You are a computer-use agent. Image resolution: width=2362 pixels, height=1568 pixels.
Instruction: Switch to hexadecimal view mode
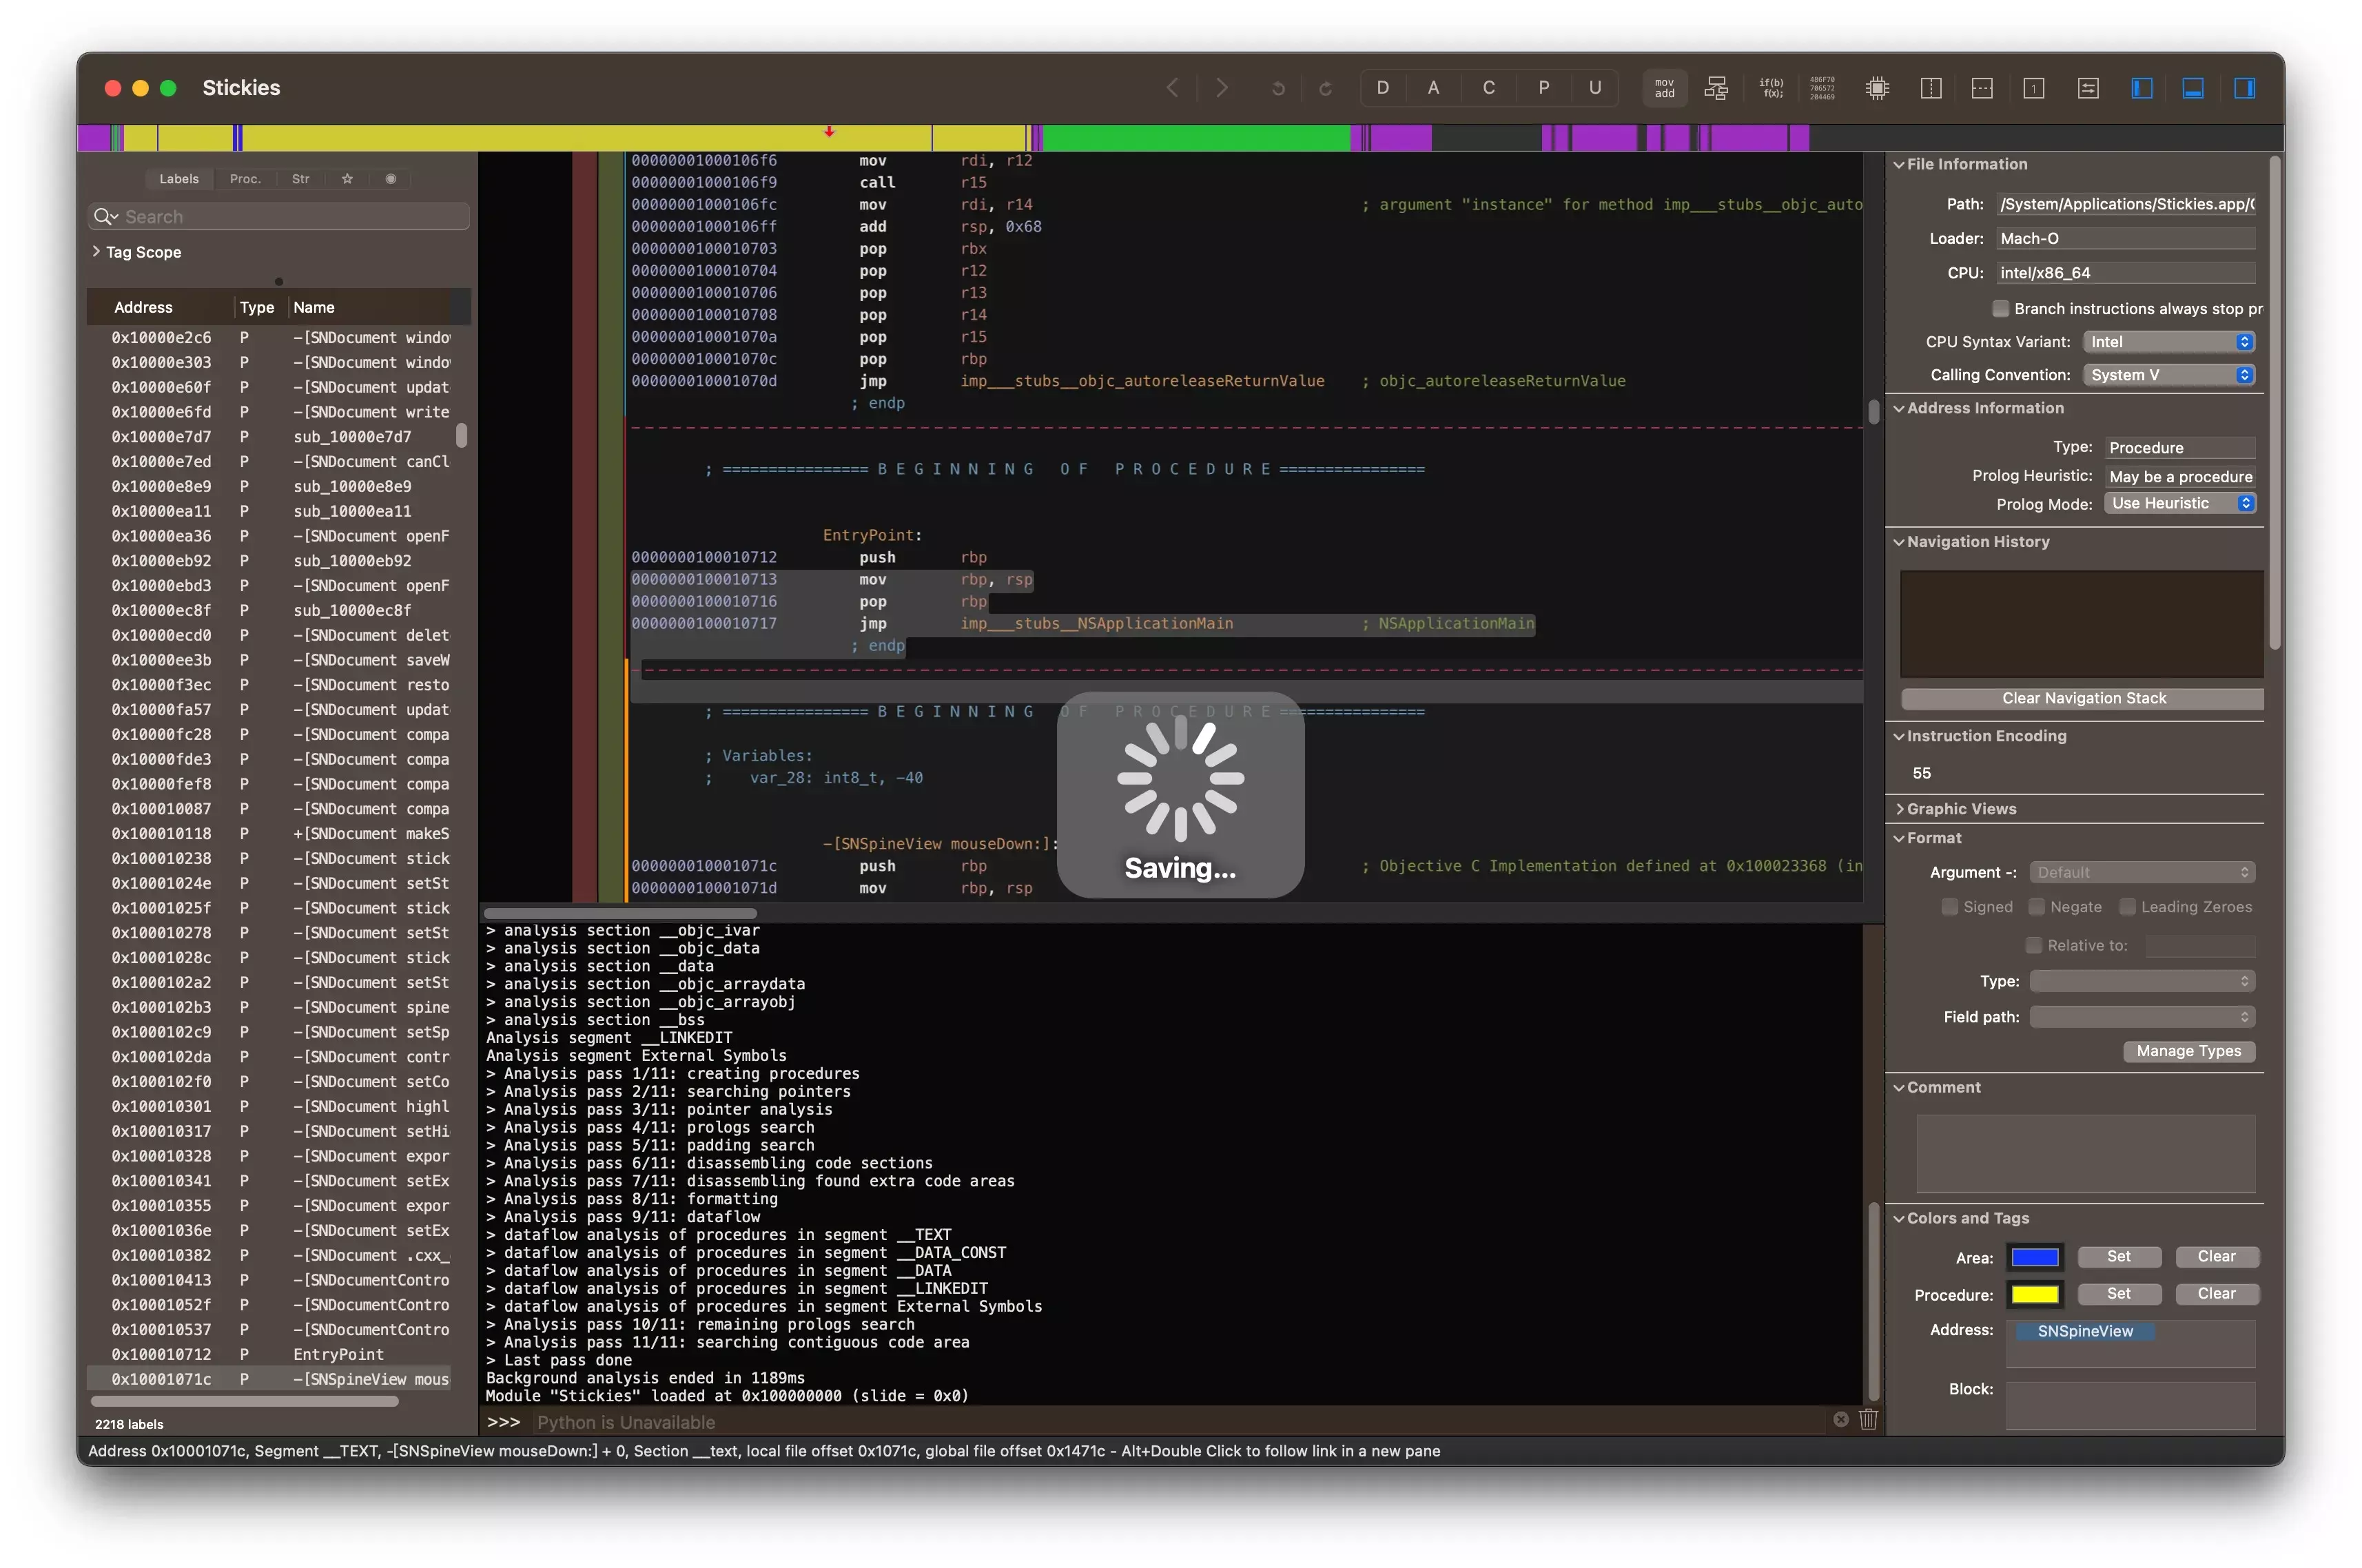pyautogui.click(x=1822, y=88)
